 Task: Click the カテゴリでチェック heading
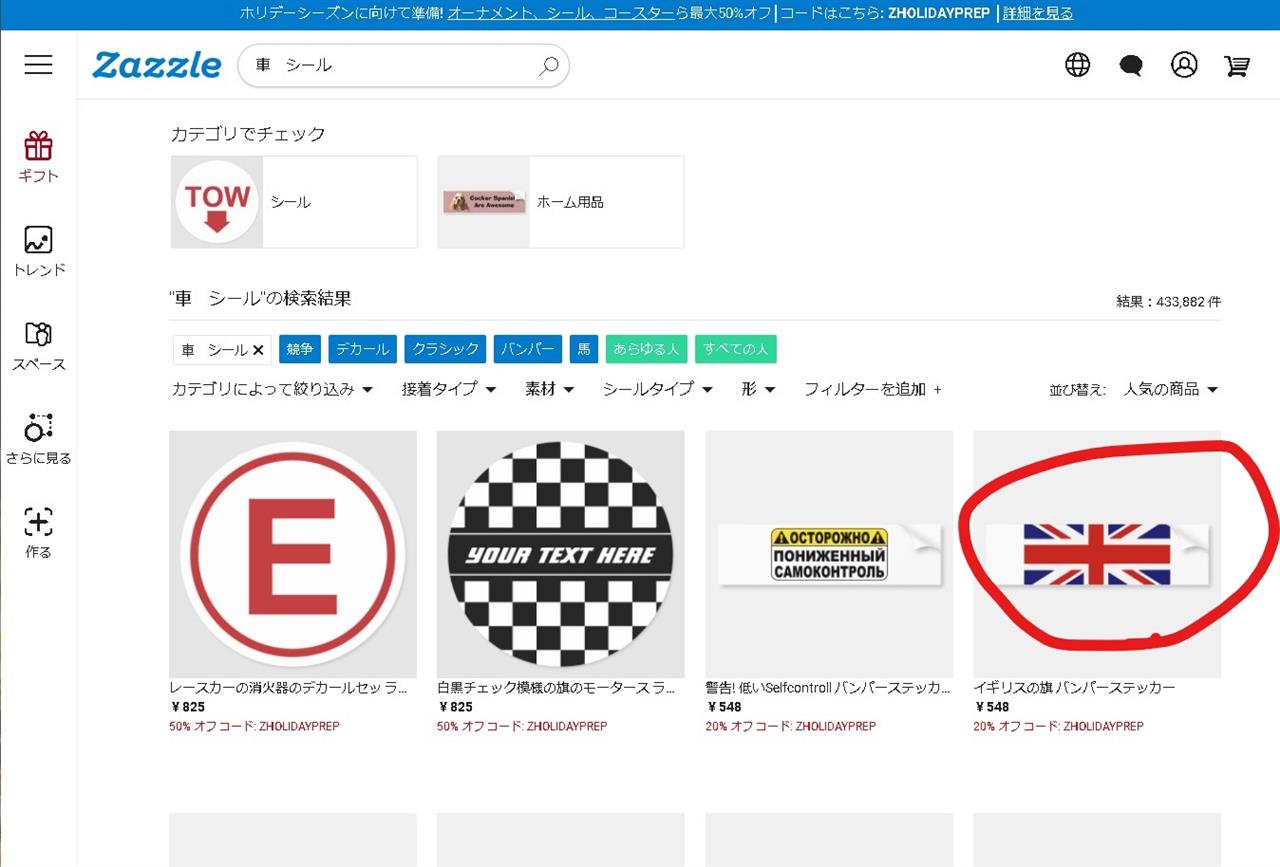pyautogui.click(x=248, y=134)
